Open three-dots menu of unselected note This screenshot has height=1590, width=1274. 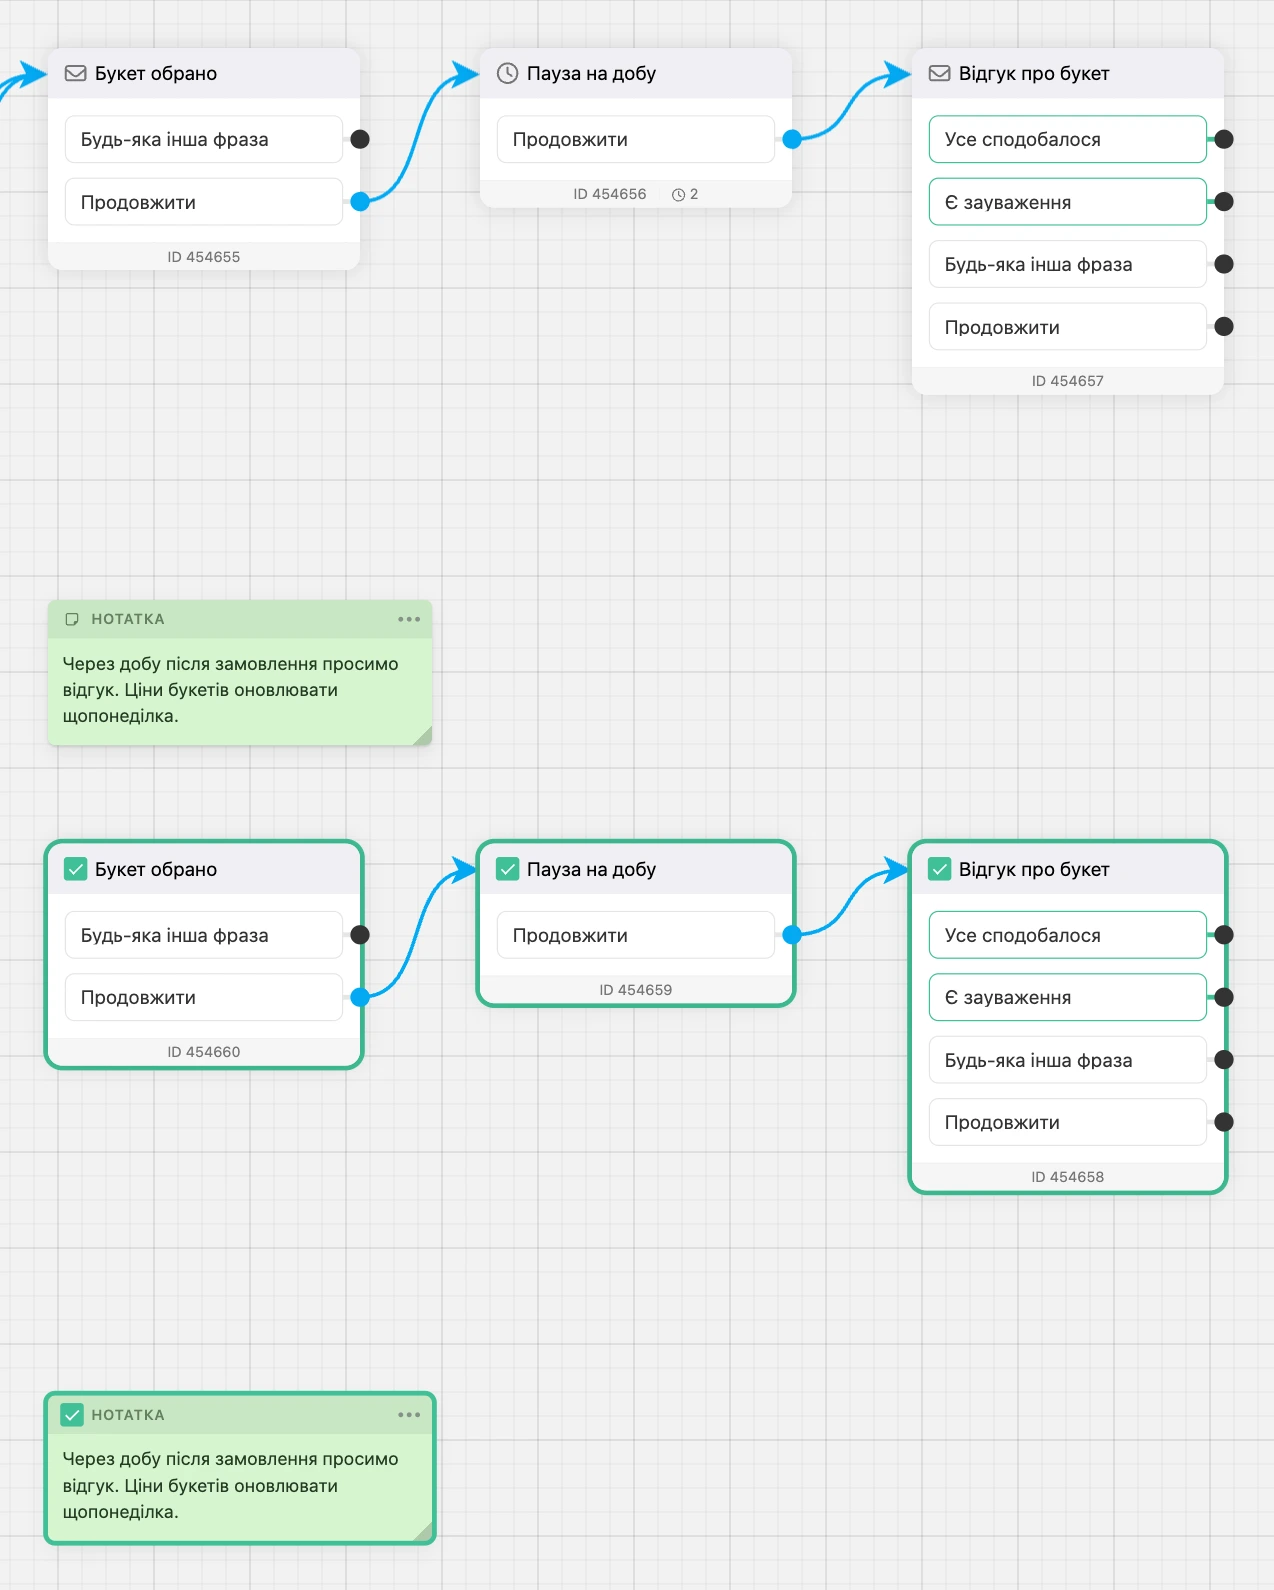click(409, 619)
